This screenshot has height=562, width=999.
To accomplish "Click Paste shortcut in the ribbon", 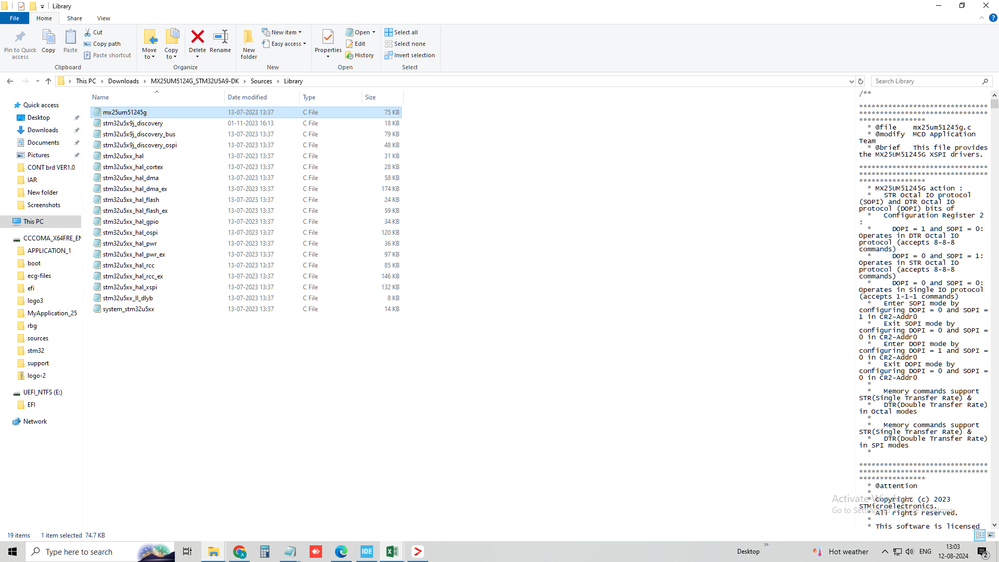I will click(x=107, y=55).
